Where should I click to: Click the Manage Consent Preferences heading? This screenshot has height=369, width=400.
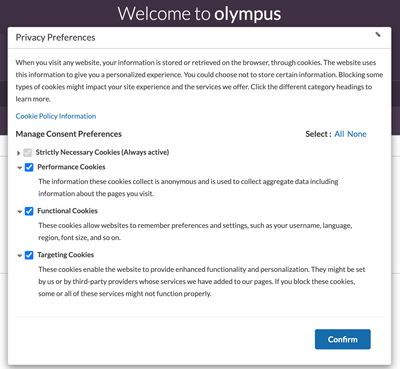69,134
